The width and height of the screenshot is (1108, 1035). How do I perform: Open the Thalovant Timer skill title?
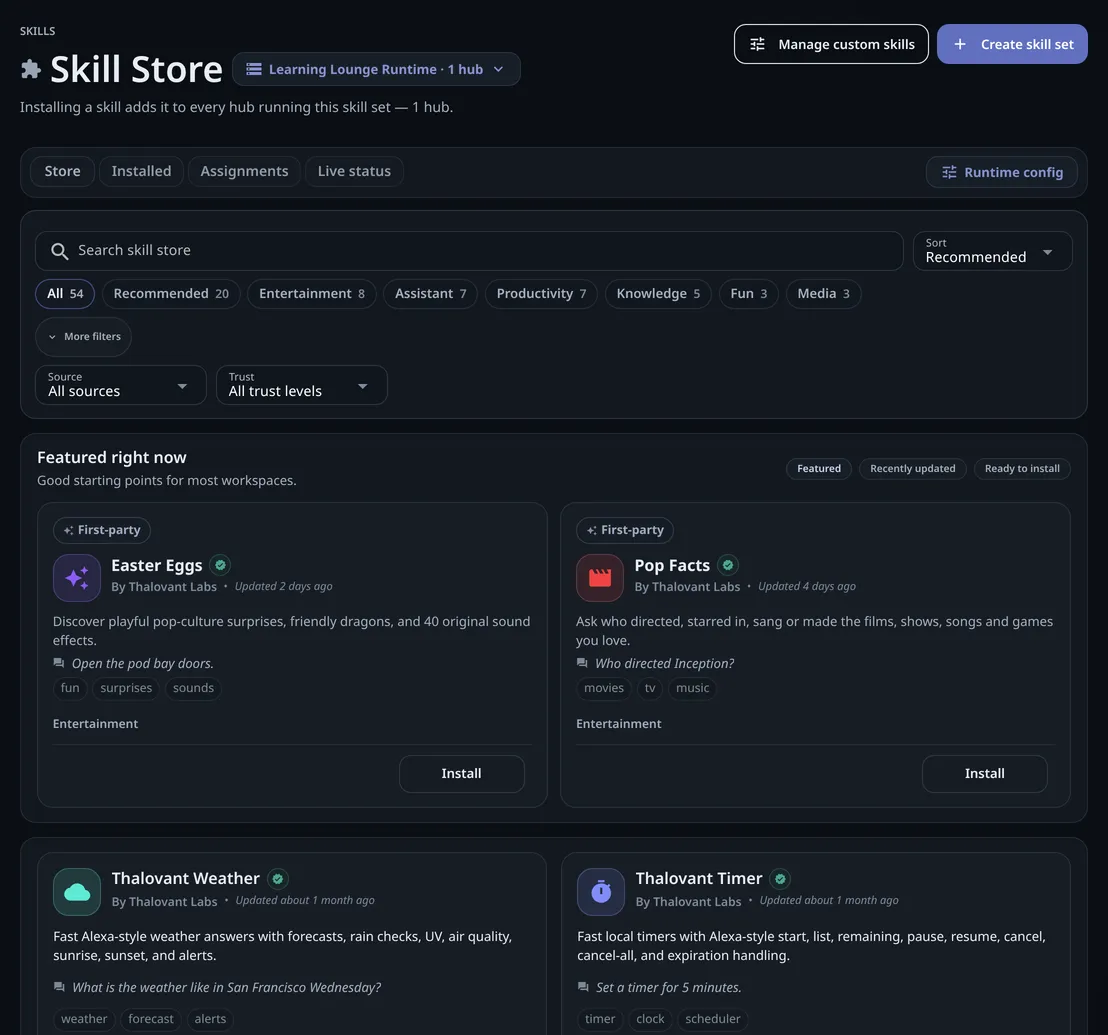698,878
